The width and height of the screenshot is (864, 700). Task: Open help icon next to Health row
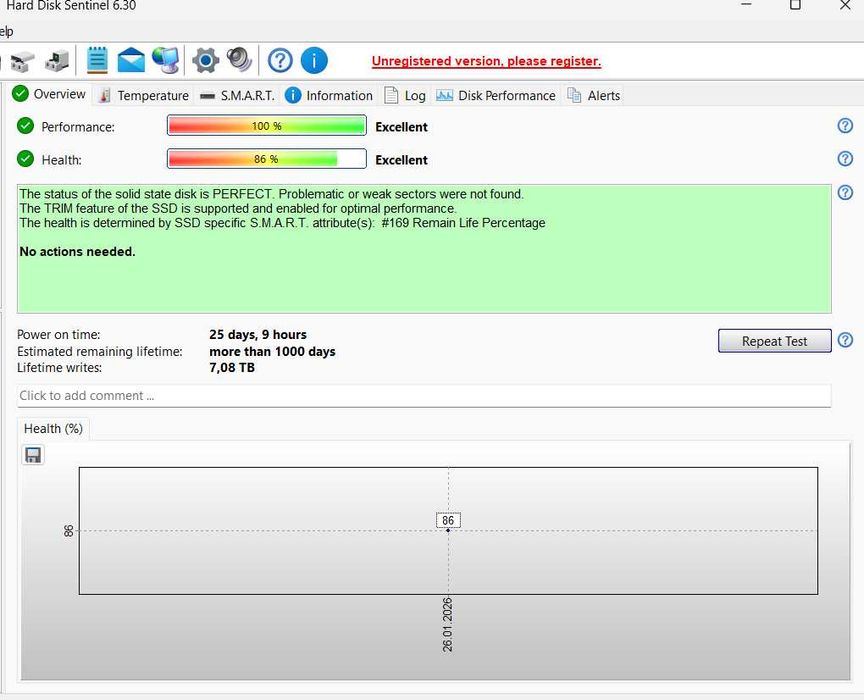[845, 159]
